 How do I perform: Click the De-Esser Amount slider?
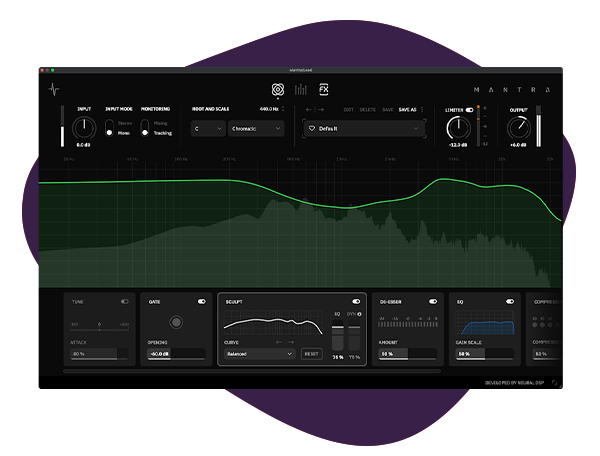[407, 354]
